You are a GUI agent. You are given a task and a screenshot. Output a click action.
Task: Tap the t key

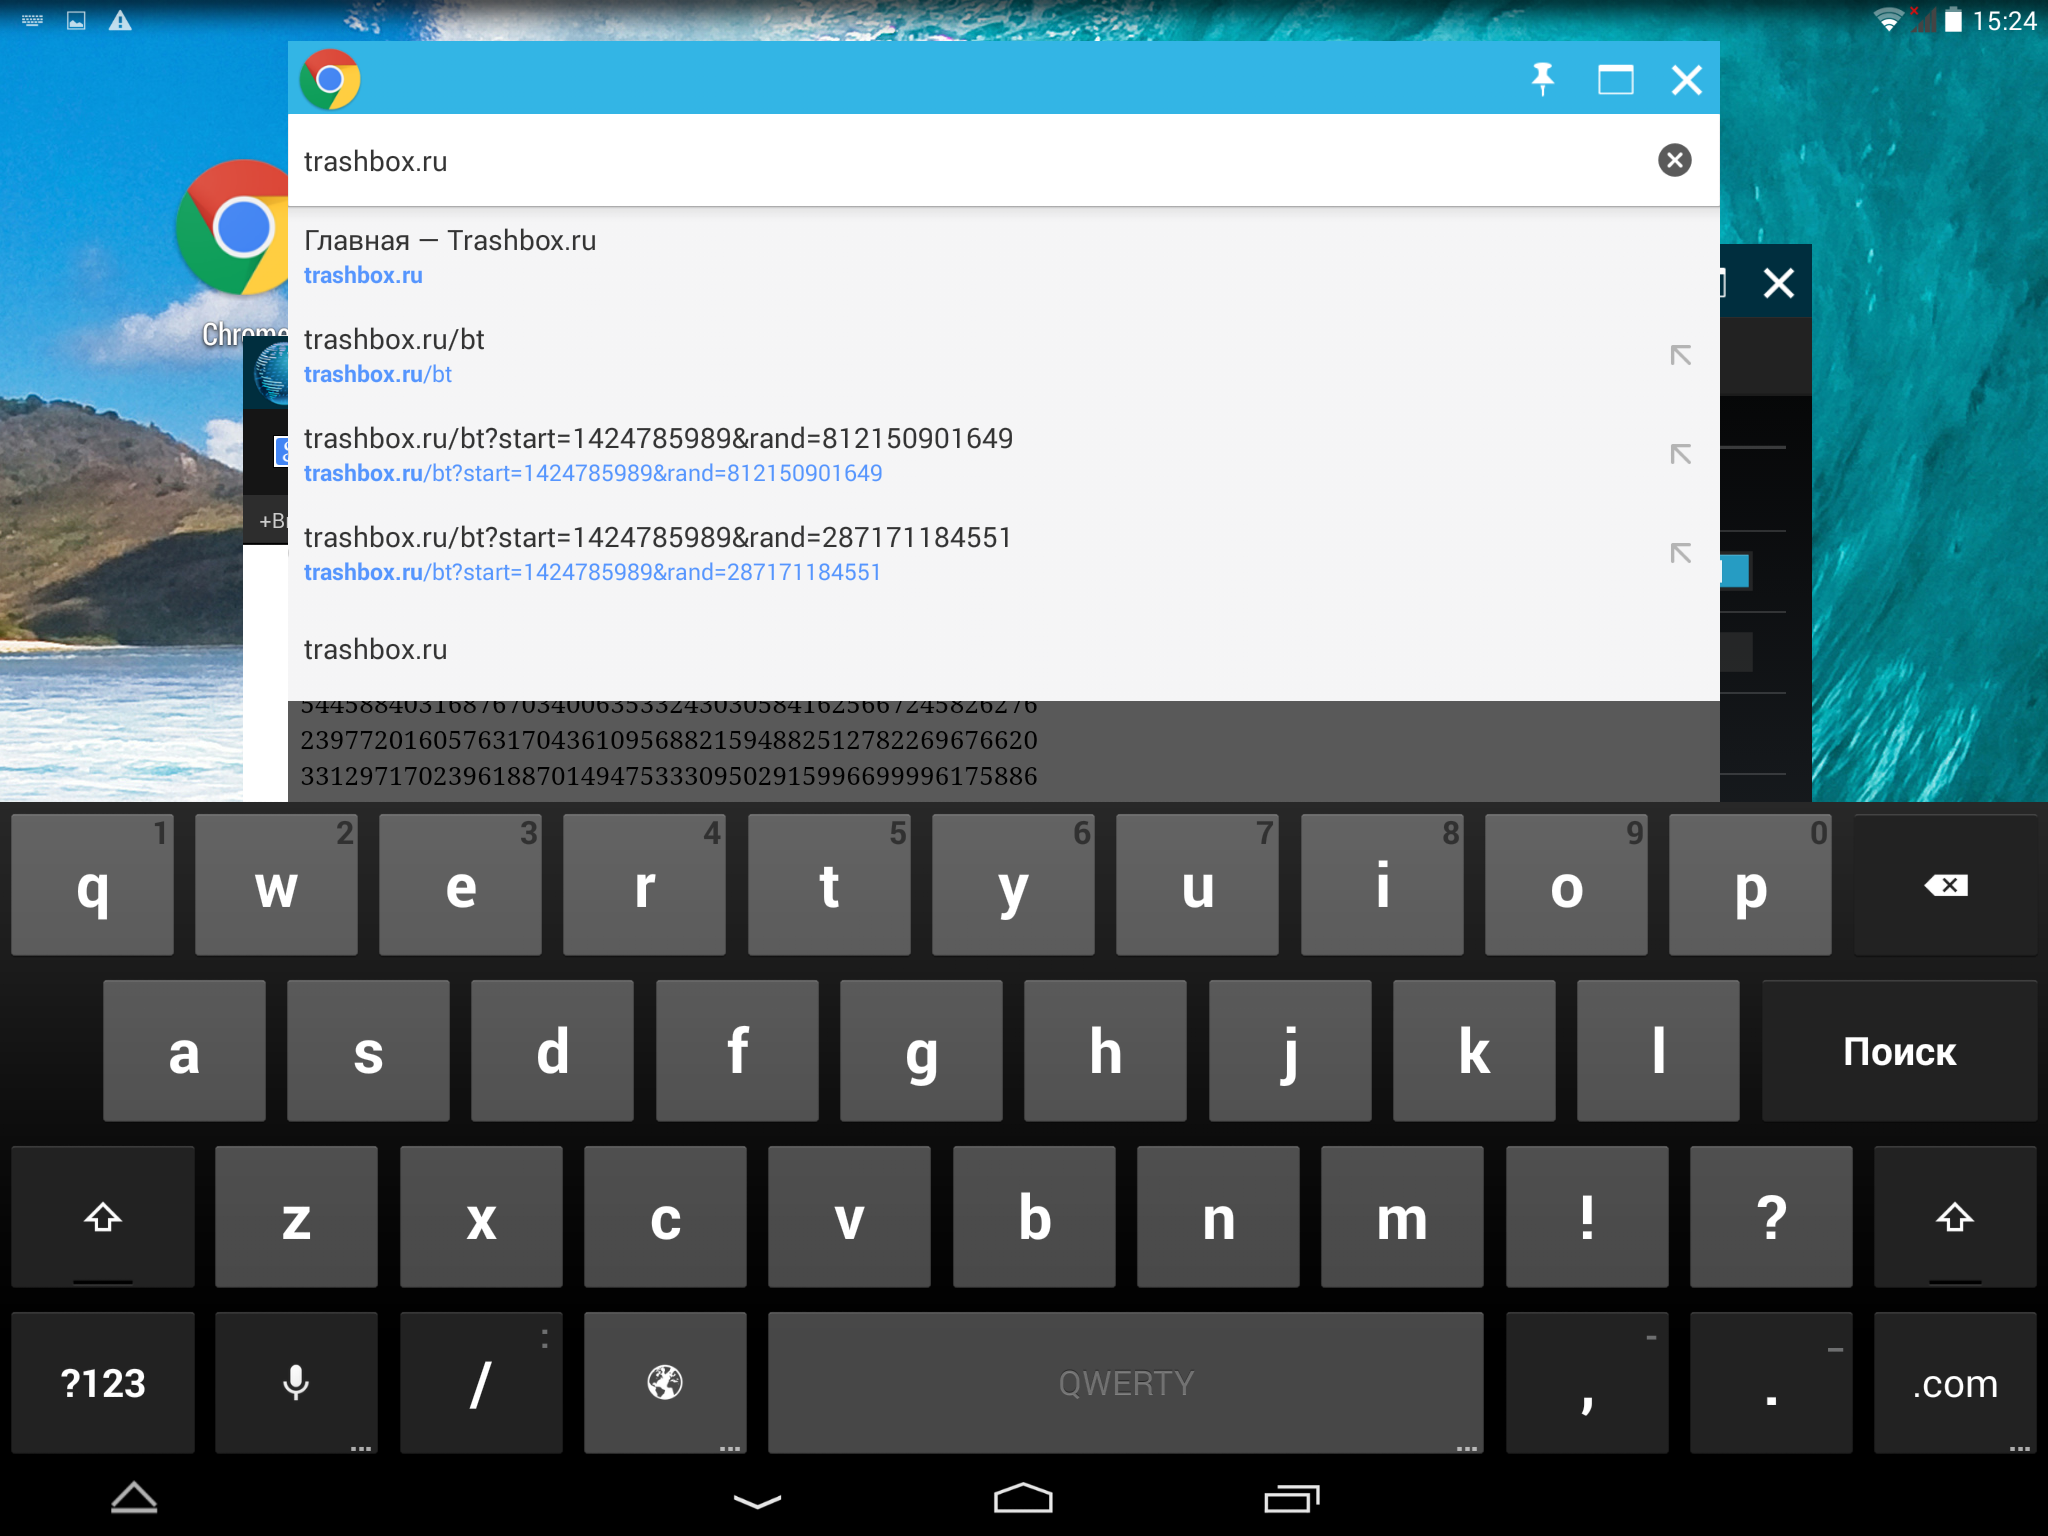tap(829, 886)
